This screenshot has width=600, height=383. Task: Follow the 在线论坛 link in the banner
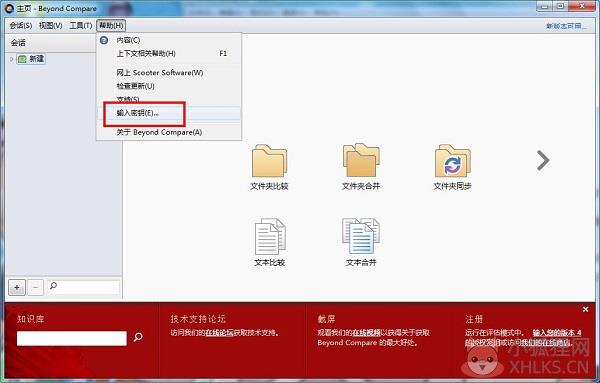[219, 333]
